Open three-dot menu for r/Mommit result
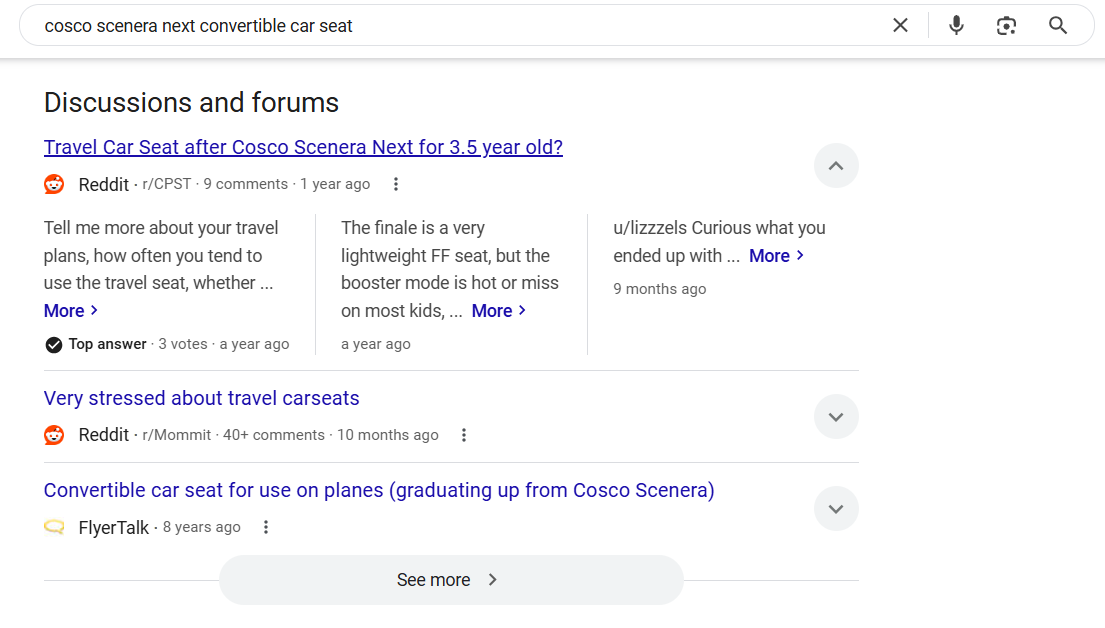The height and width of the screenshot is (628, 1105). pos(464,435)
